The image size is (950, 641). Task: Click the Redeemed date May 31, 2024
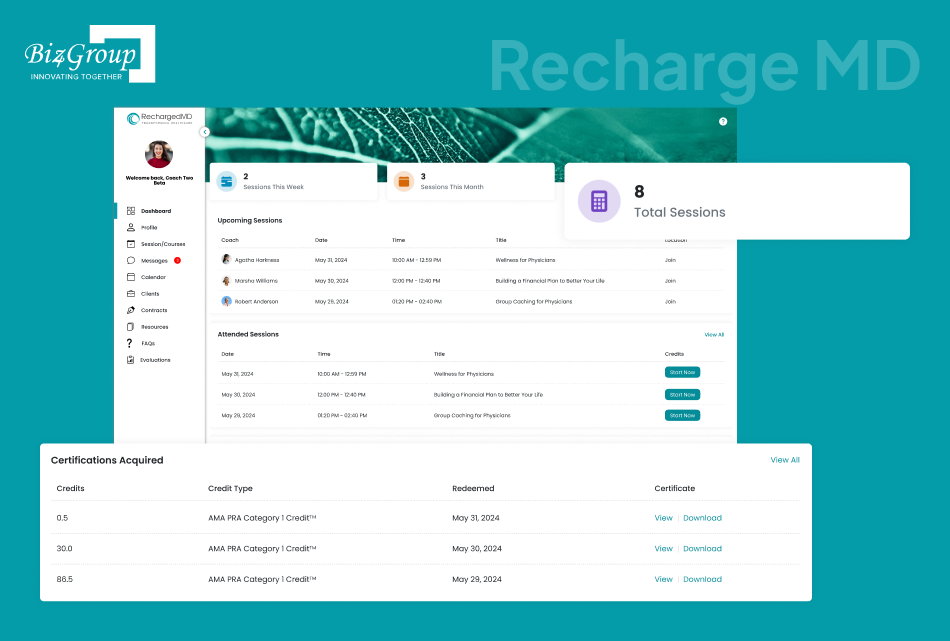click(476, 518)
